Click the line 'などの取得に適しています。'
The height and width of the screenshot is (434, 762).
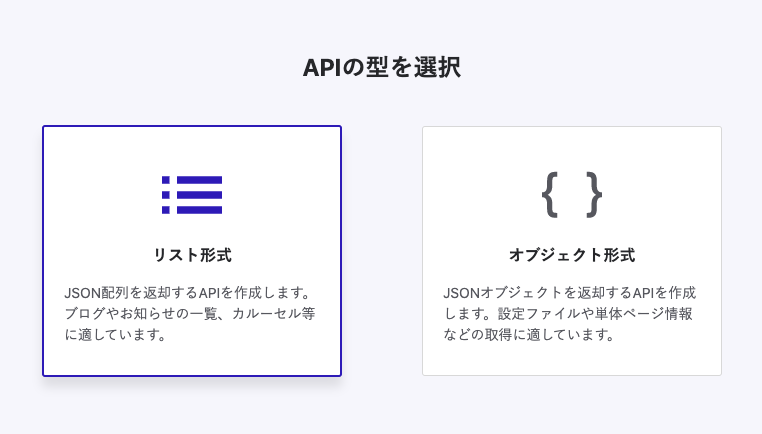pyautogui.click(x=529, y=335)
